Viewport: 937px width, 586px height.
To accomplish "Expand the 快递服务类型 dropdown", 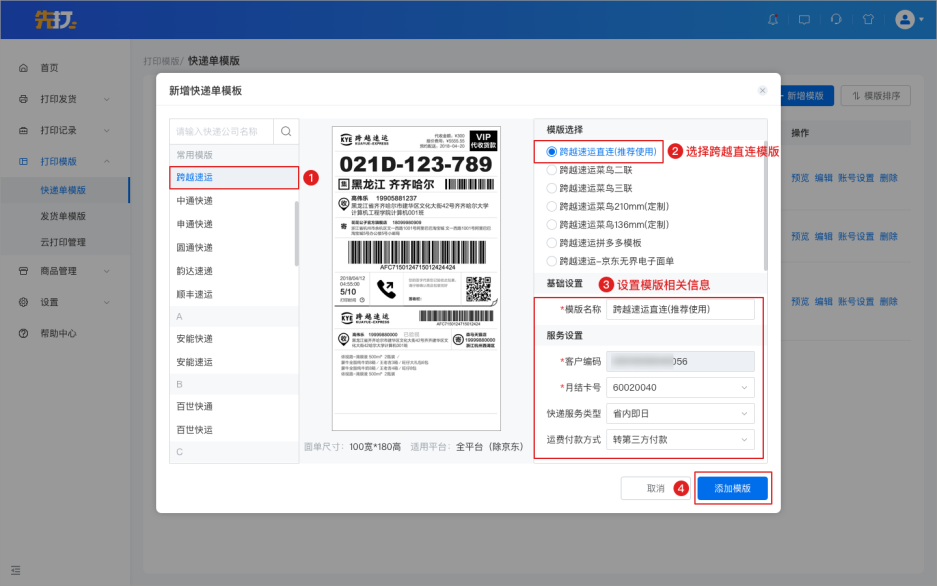I will (x=680, y=414).
